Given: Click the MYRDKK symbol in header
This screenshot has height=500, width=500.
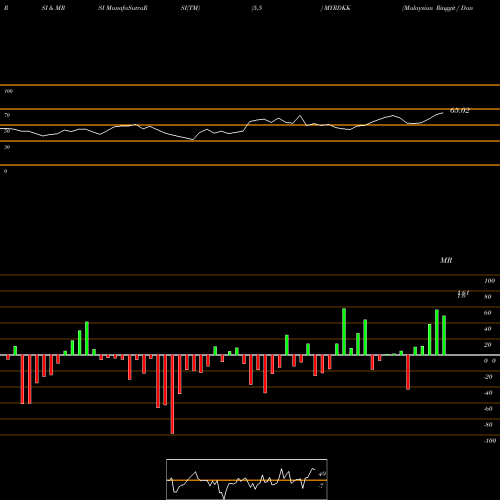Looking at the screenshot, I should (x=337, y=8).
